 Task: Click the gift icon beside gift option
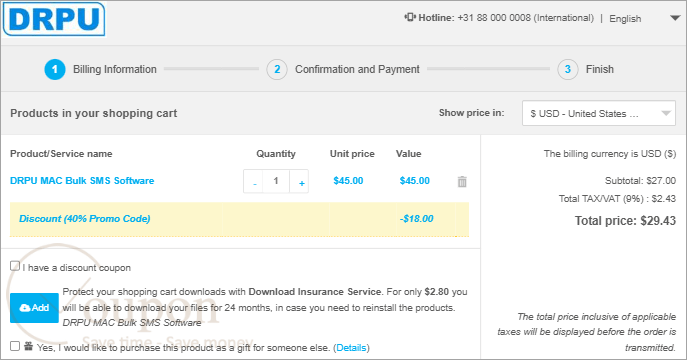[x=28, y=346]
